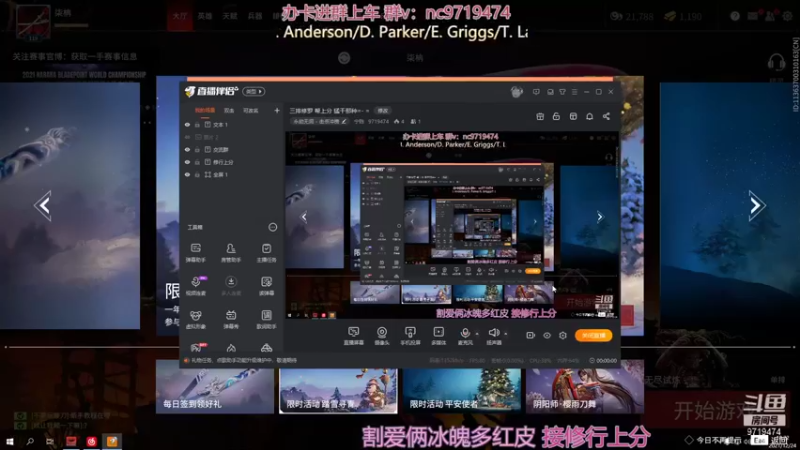Open the 主播任务 streamer task tool
800x450 pixels.
[266, 253]
